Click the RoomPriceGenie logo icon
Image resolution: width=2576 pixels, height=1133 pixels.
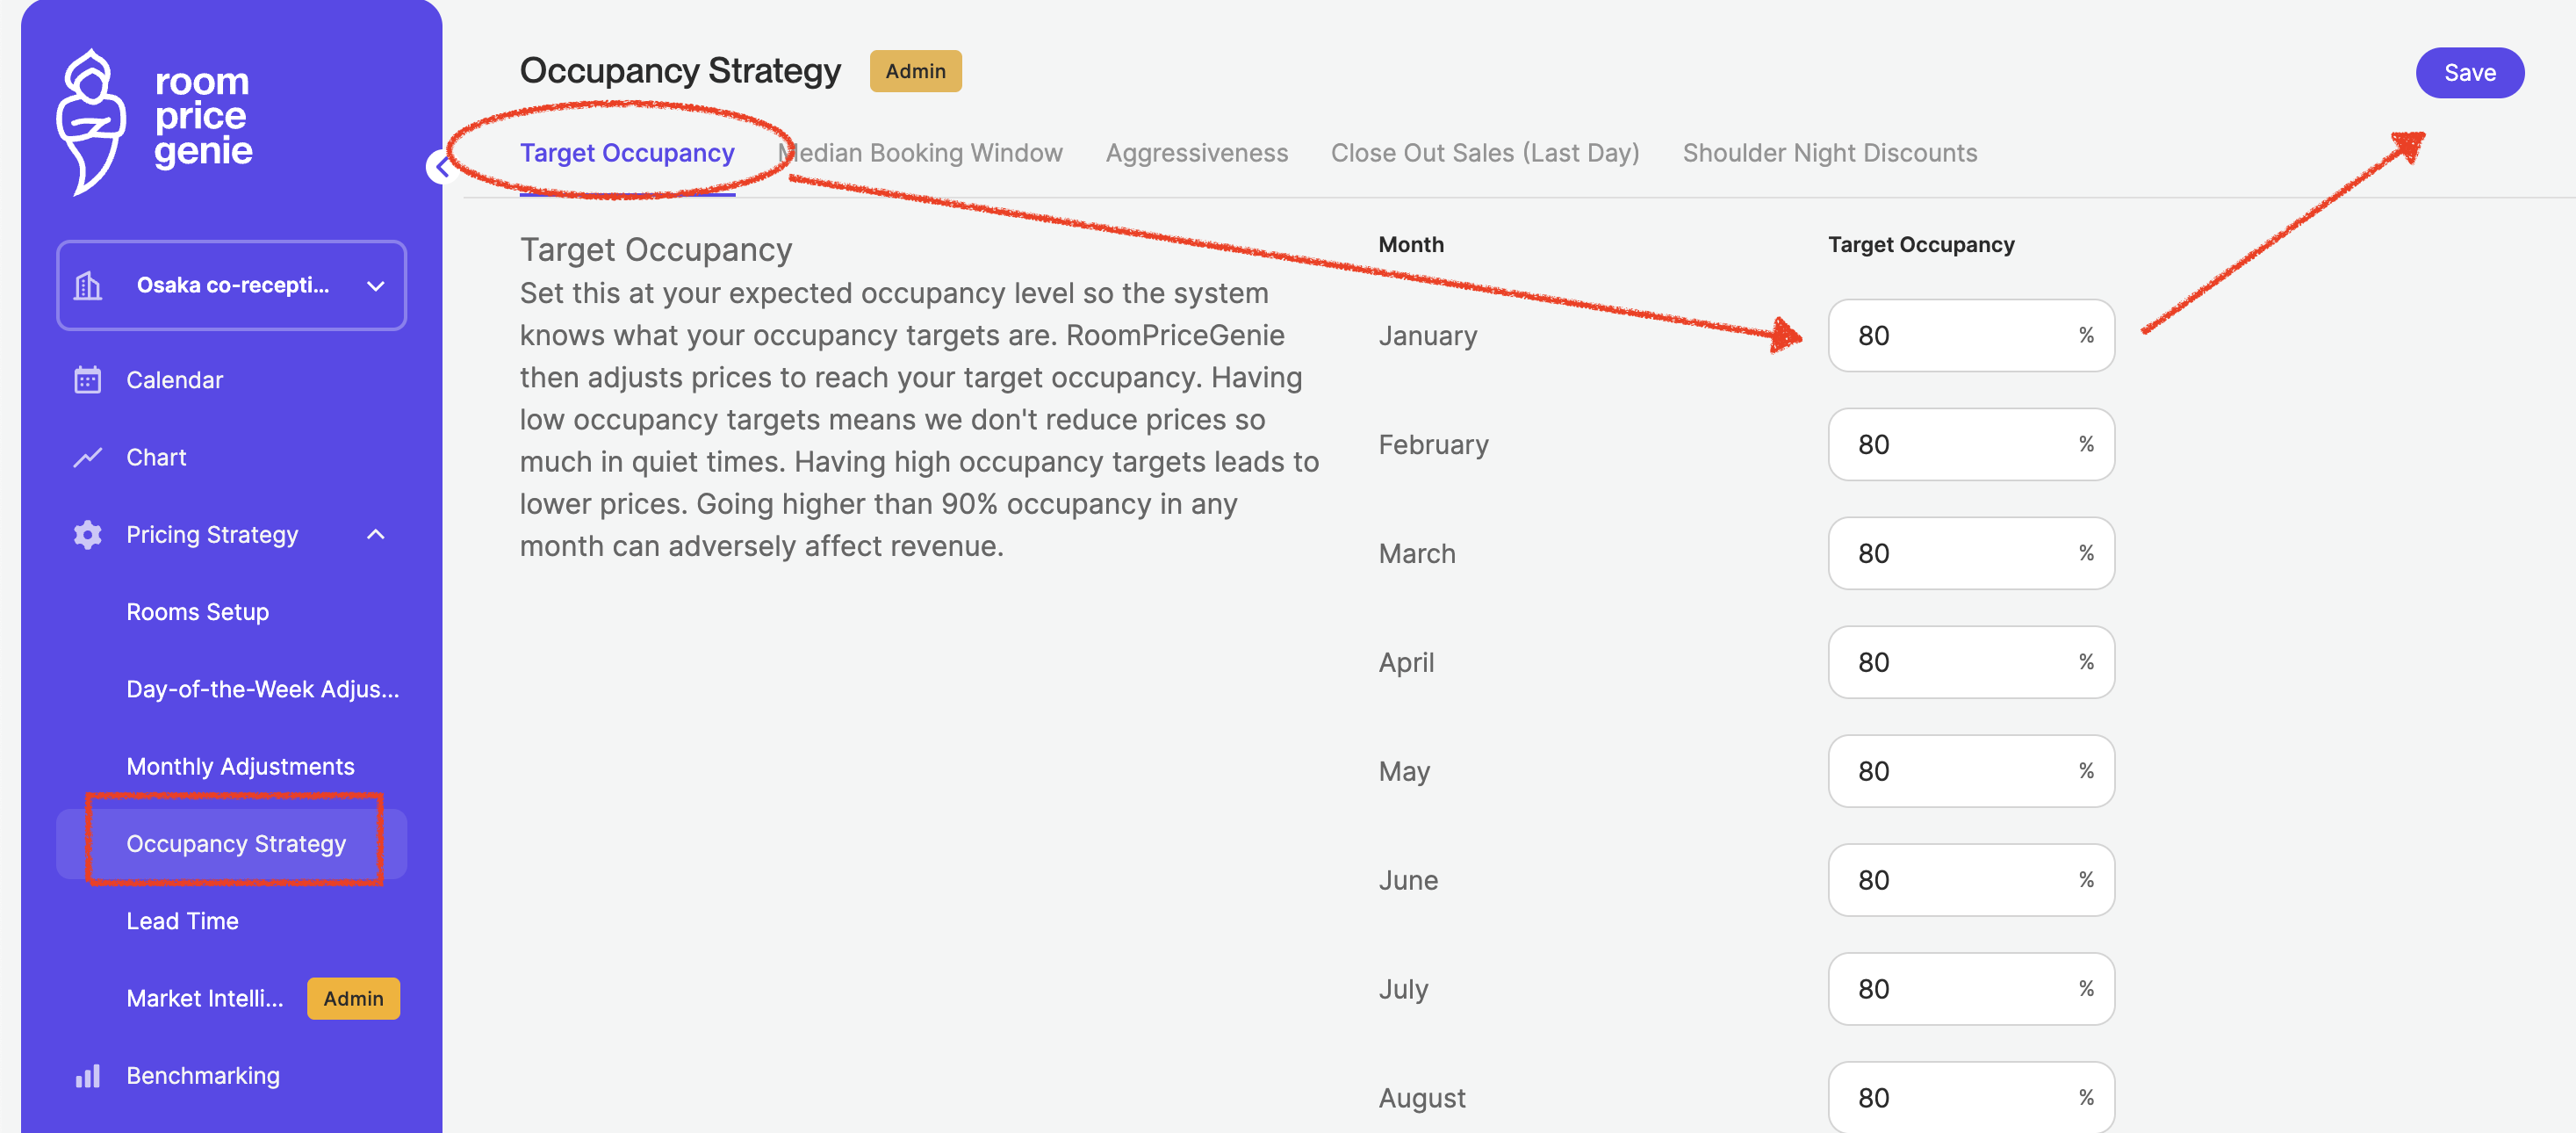pos(90,119)
